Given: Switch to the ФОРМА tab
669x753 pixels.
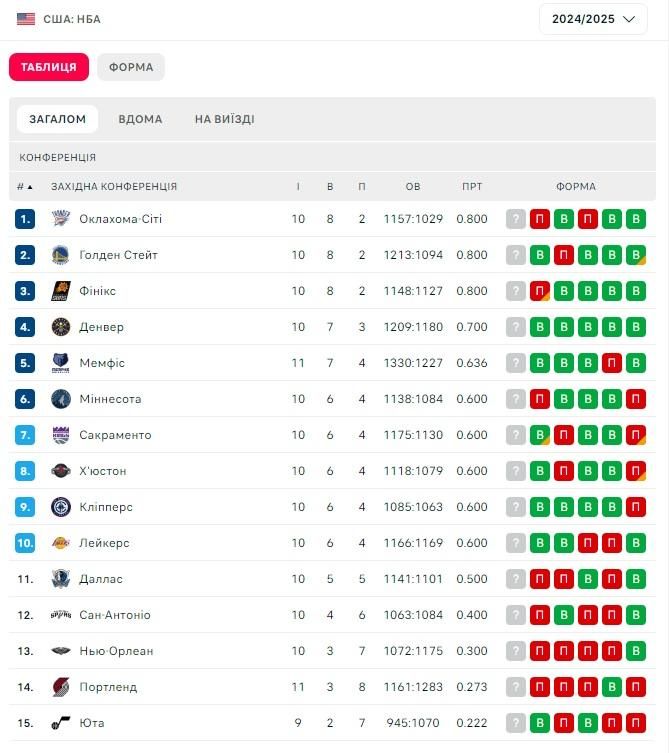Looking at the screenshot, I should click(131, 67).
